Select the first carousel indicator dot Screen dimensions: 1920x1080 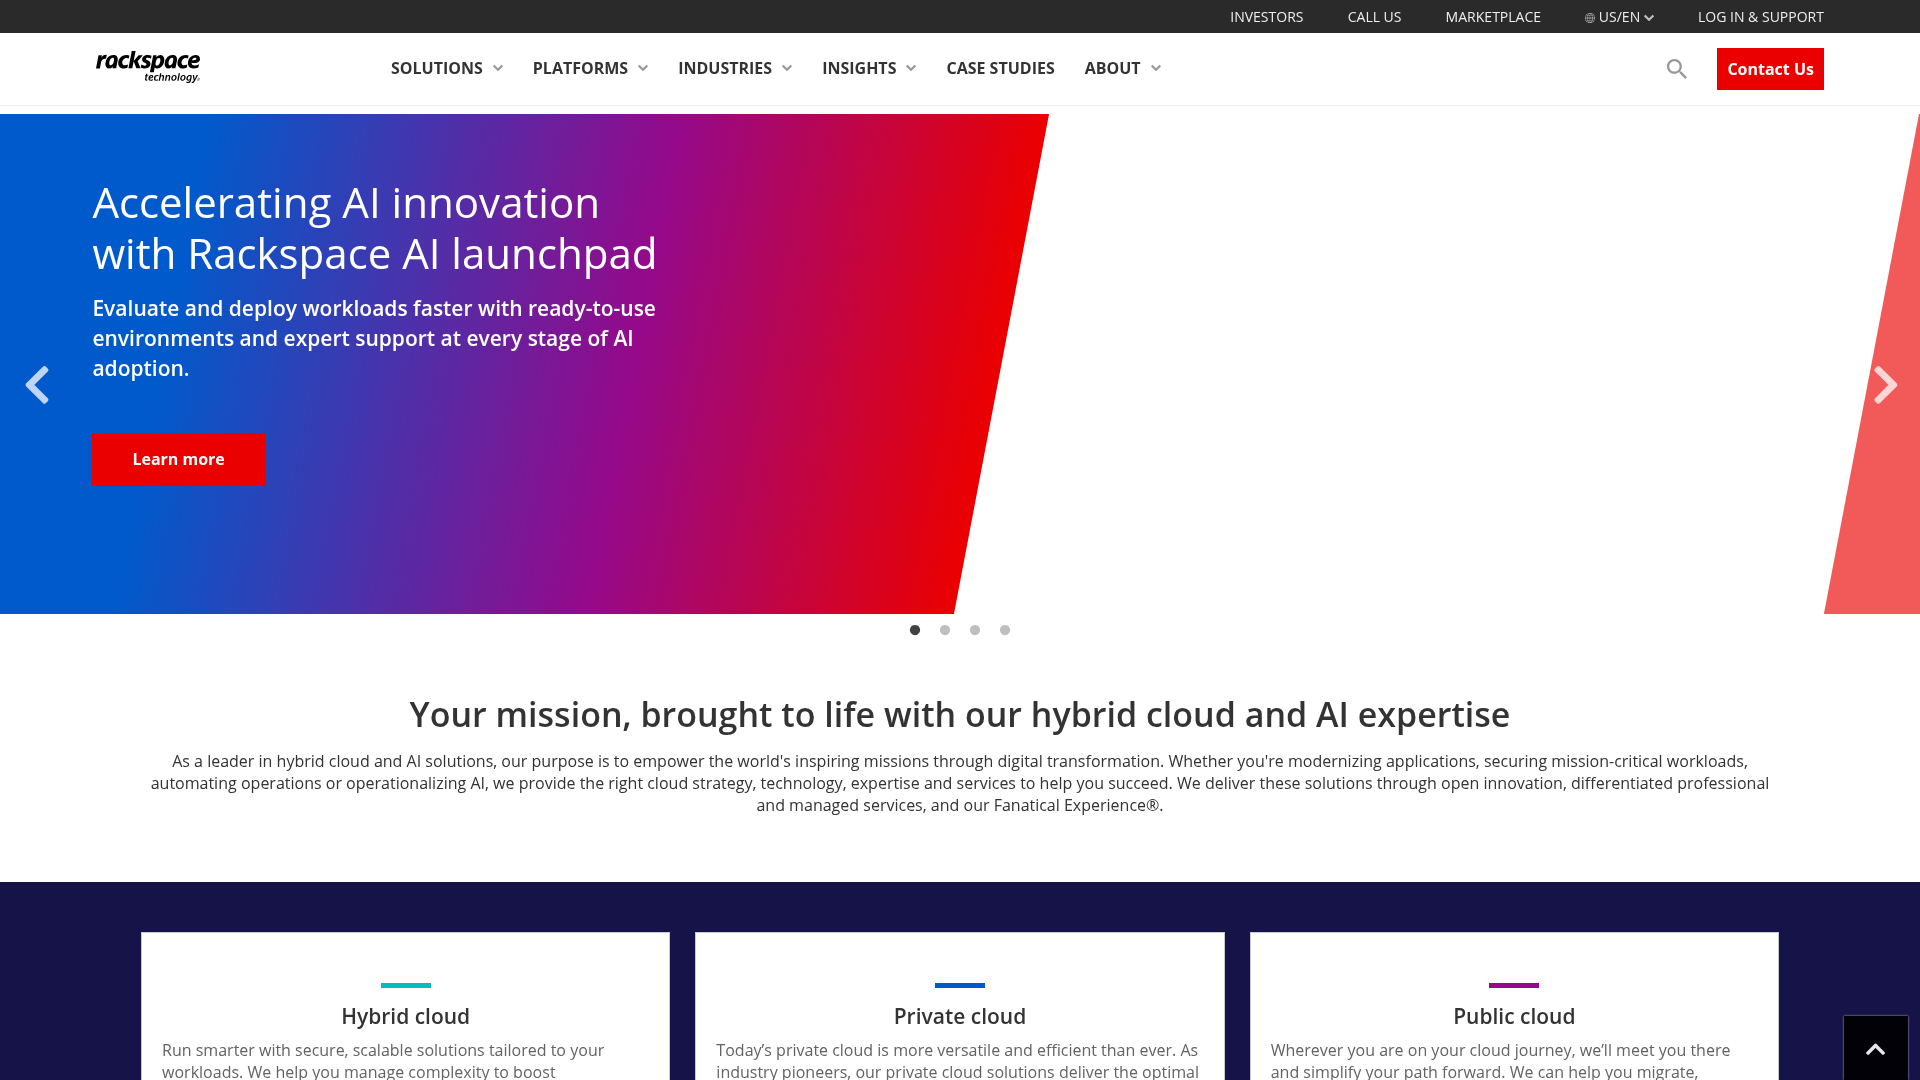click(x=915, y=630)
